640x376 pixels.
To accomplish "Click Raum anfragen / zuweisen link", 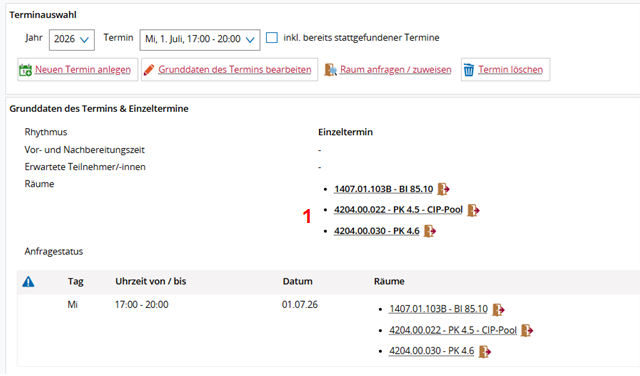I will 396,70.
